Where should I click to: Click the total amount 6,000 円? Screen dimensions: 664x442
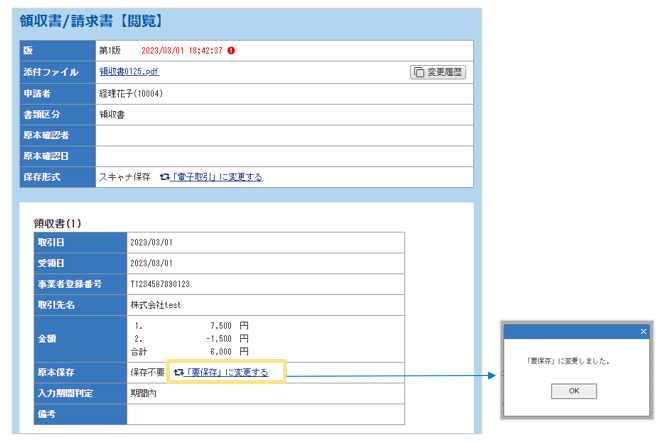tap(229, 352)
